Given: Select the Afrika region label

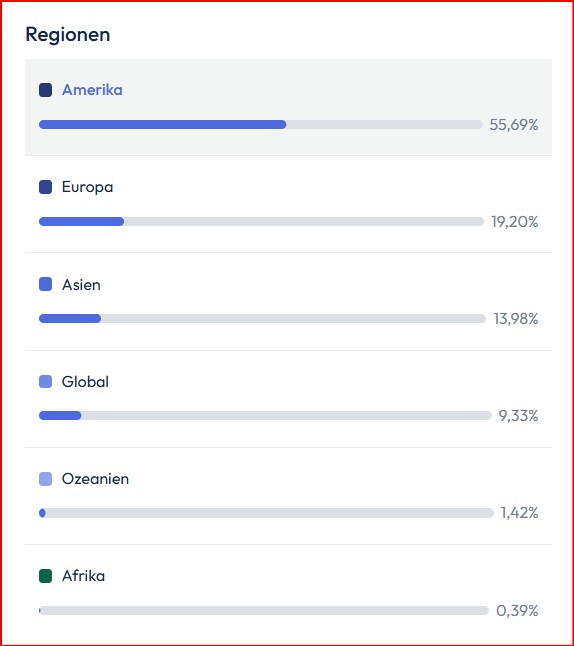Looking at the screenshot, I should 83,576.
